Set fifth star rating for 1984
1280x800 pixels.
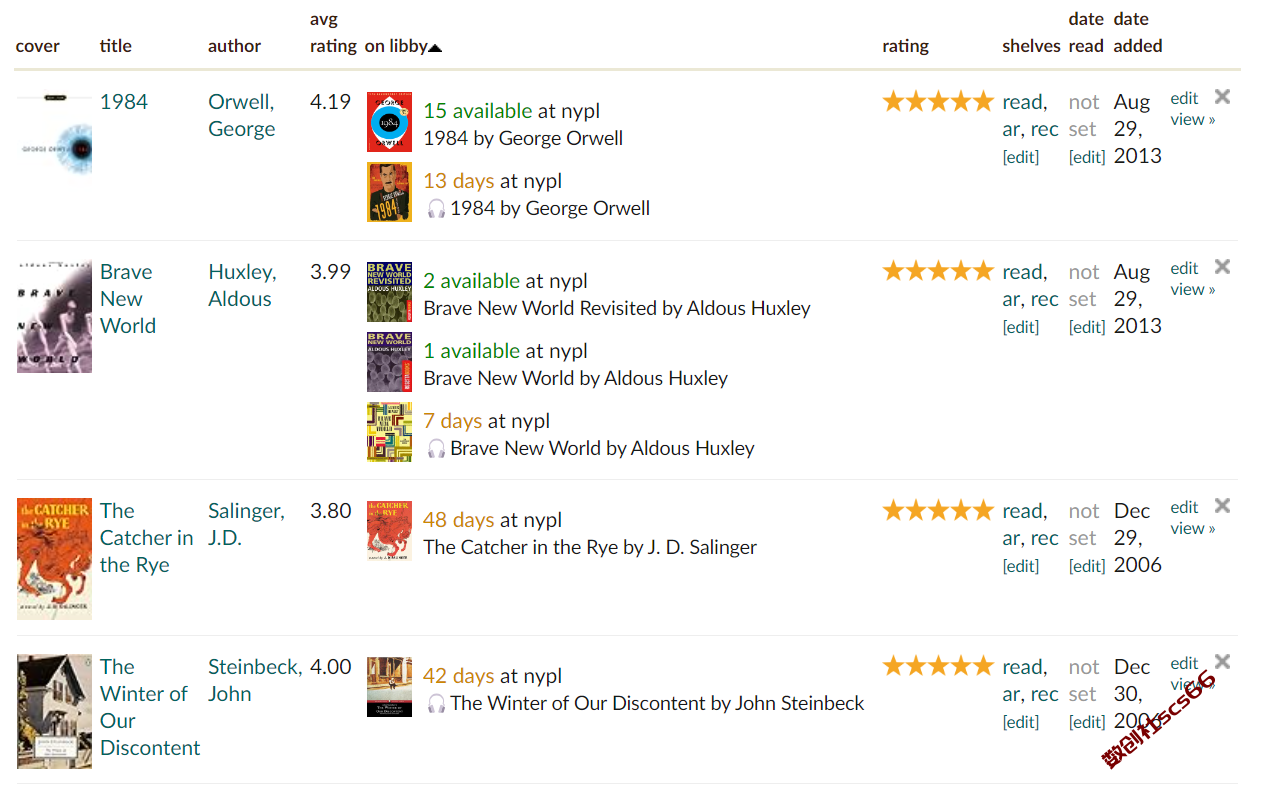(984, 101)
